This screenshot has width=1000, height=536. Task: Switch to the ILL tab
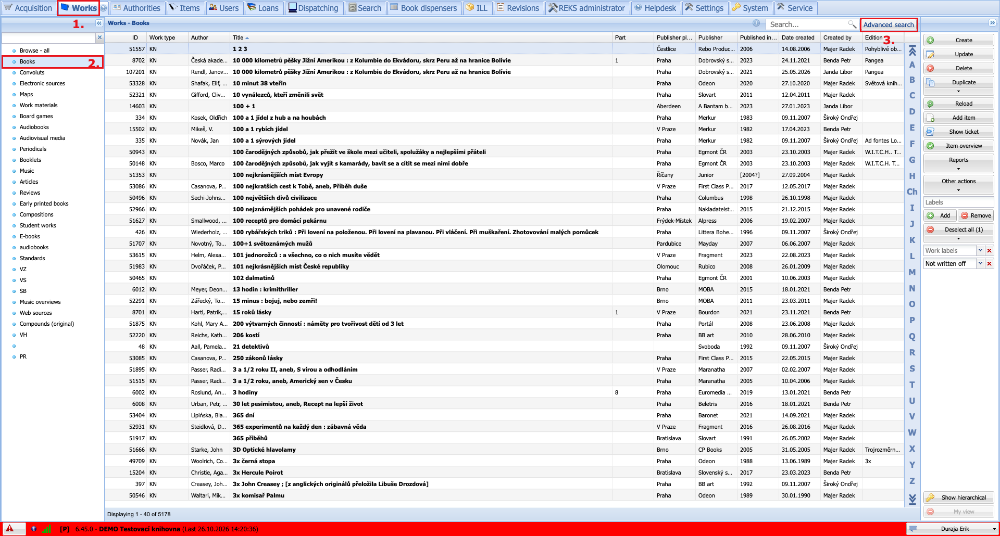[x=477, y=8]
